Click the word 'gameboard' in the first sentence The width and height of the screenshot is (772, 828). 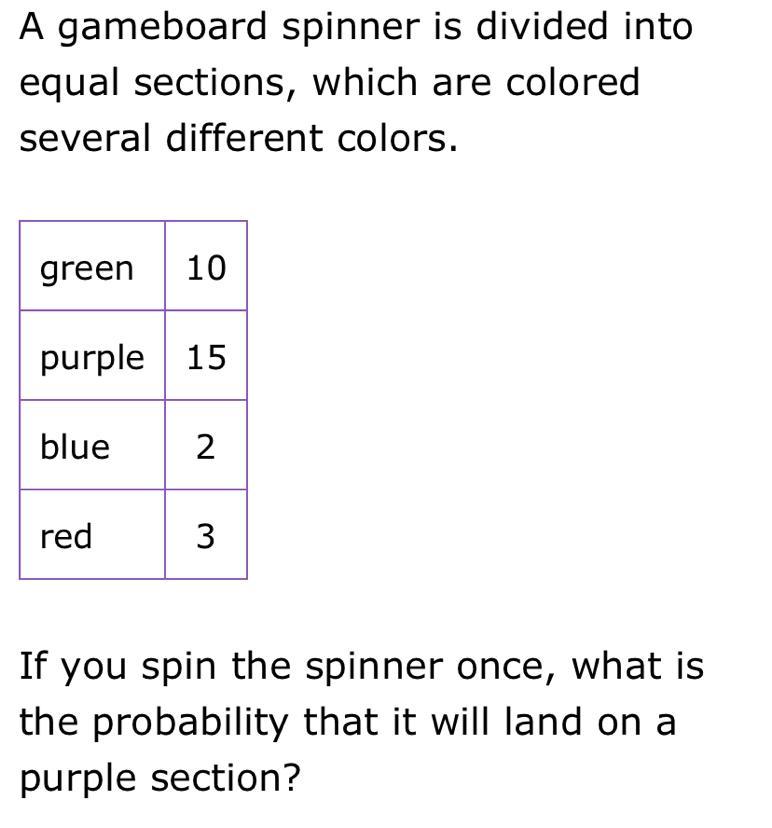[162, 29]
